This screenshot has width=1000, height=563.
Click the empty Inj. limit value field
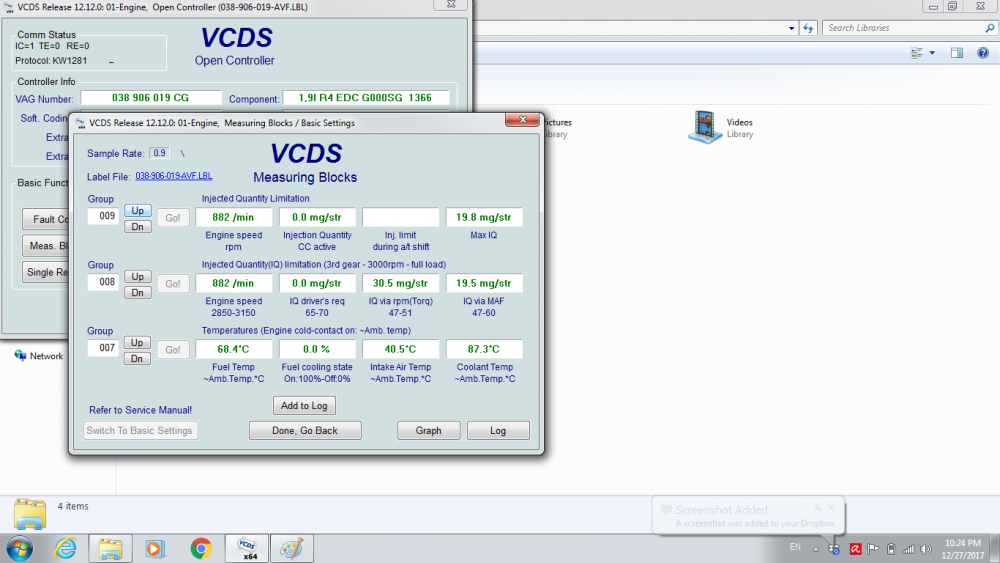(x=401, y=217)
